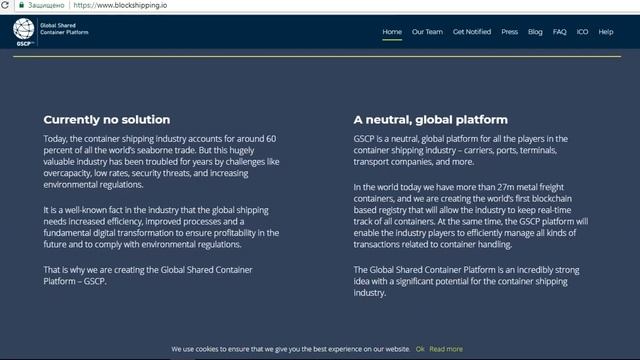Image resolution: width=640 pixels, height=360 pixels.
Task: Click the GSCP globe logo
Action: [x=24, y=31]
